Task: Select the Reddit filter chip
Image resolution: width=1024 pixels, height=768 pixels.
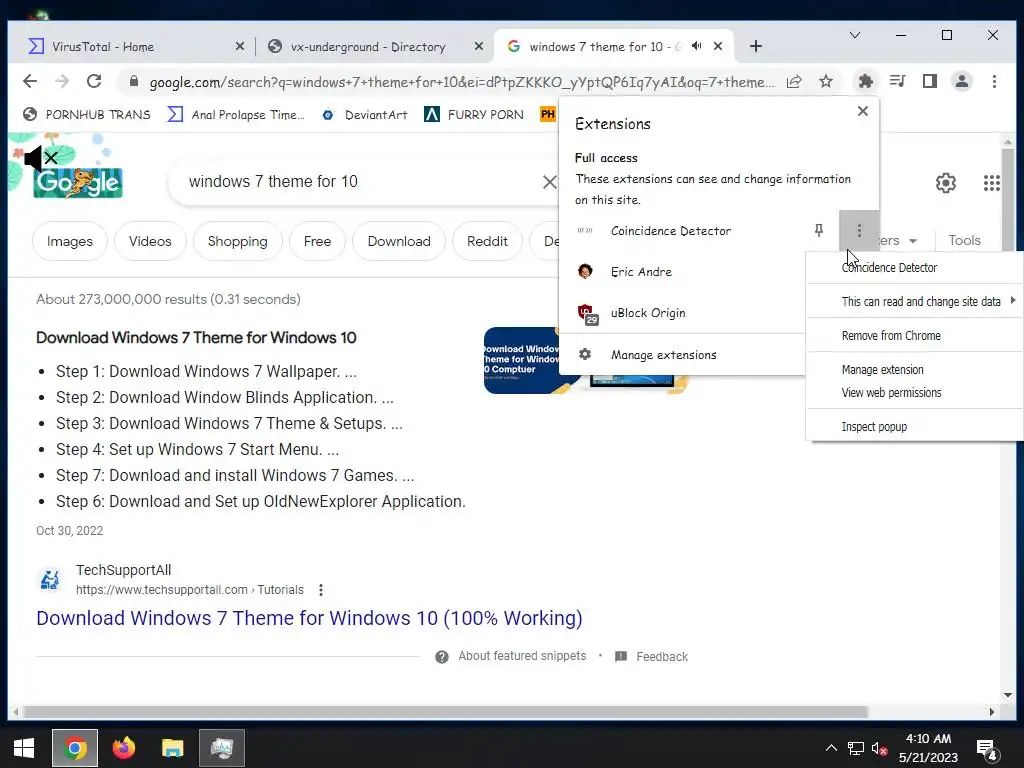Action: [487, 241]
